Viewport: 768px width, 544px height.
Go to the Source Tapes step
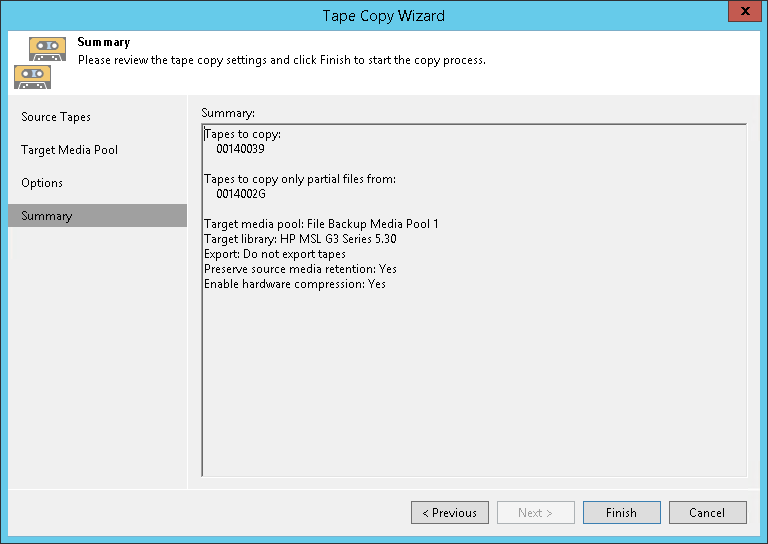click(56, 117)
